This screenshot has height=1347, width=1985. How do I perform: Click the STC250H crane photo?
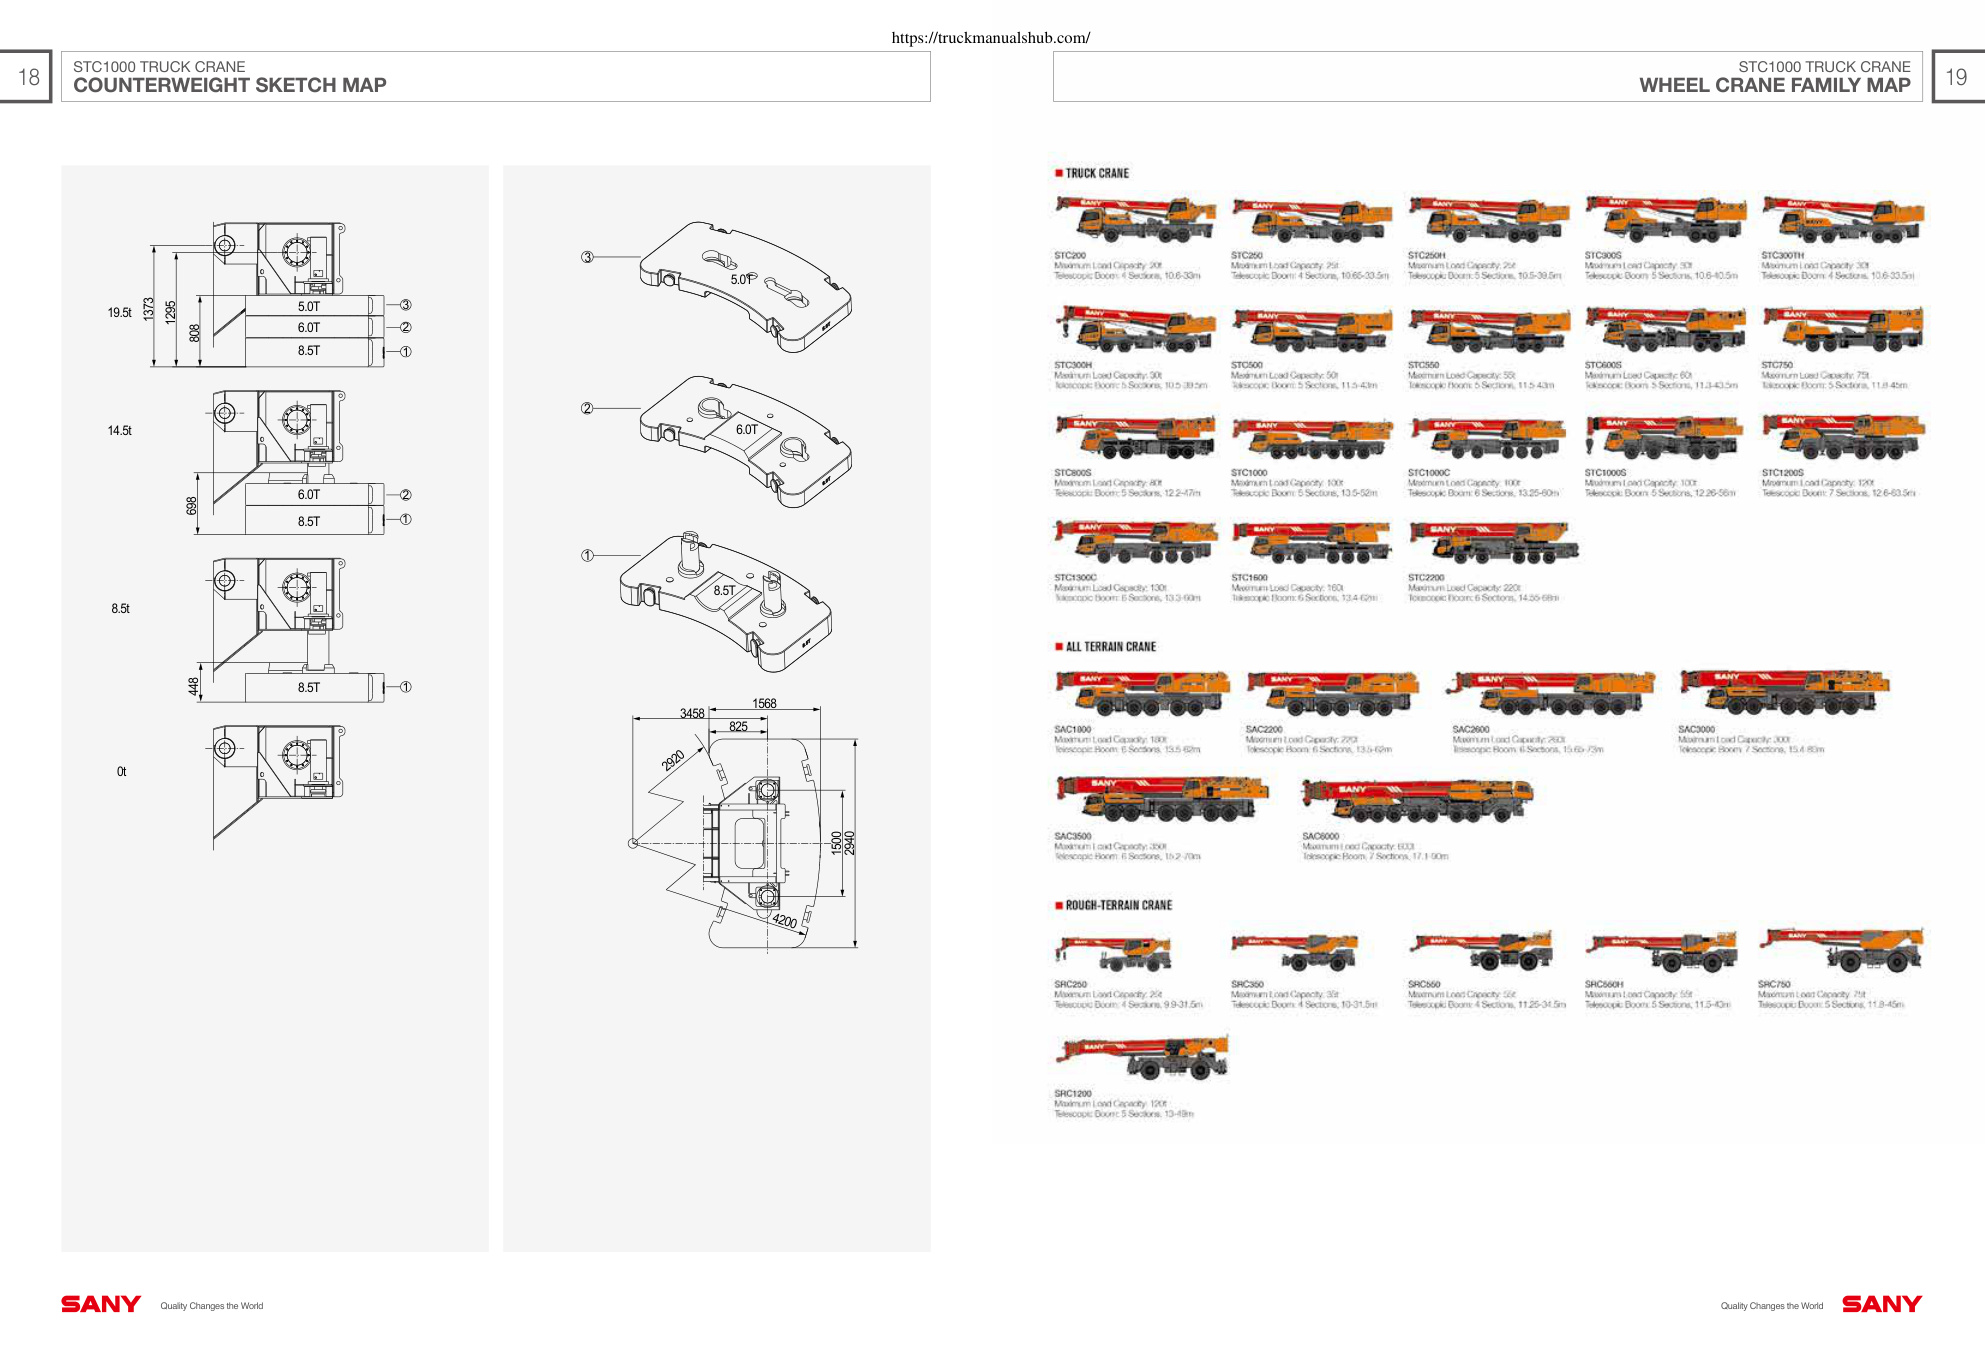[1489, 220]
